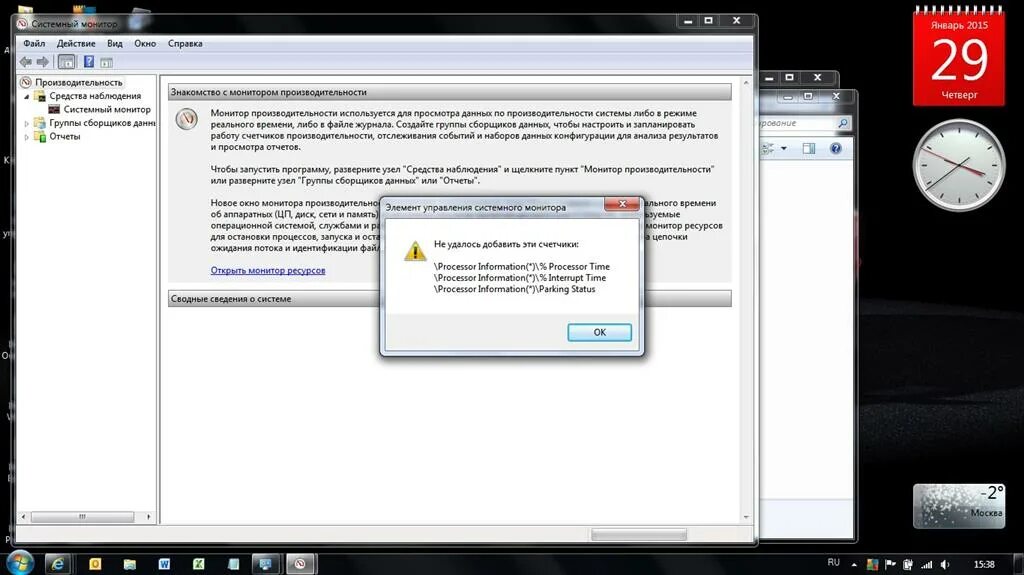This screenshot has height=575, width=1024.
Task: Click the analog clock desktop gadget
Action: [x=959, y=165]
